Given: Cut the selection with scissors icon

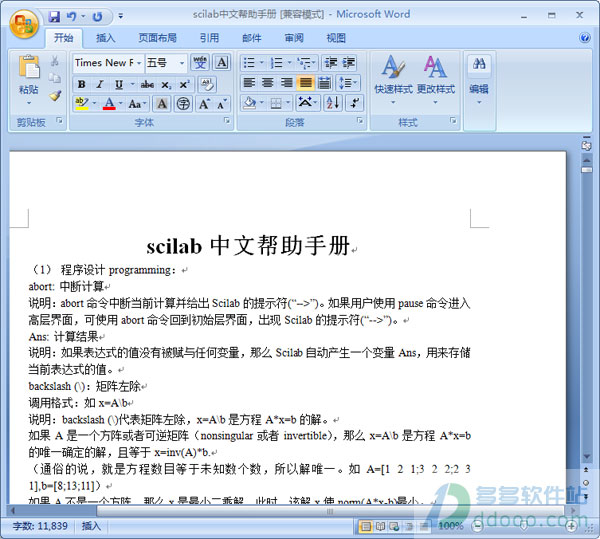Looking at the screenshot, I should tap(55, 61).
